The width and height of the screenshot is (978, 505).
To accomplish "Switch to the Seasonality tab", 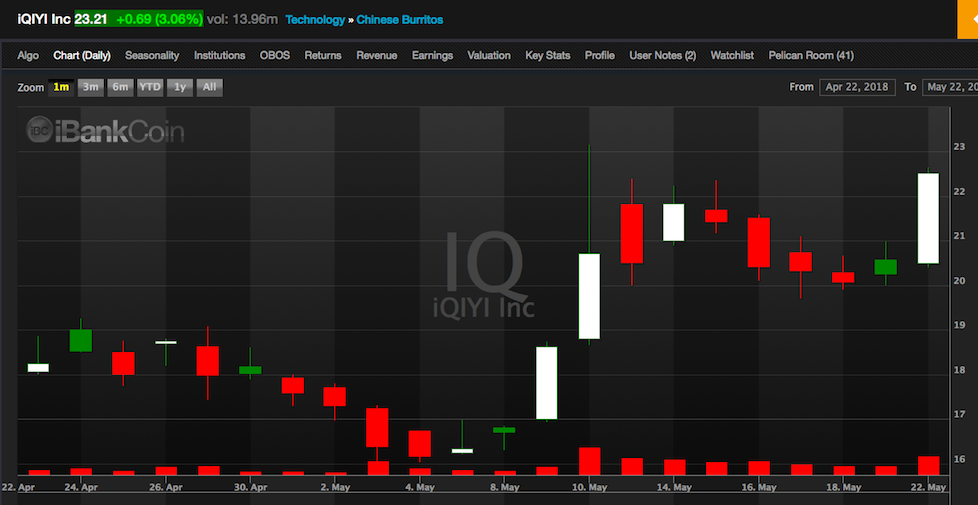I will [x=152, y=55].
